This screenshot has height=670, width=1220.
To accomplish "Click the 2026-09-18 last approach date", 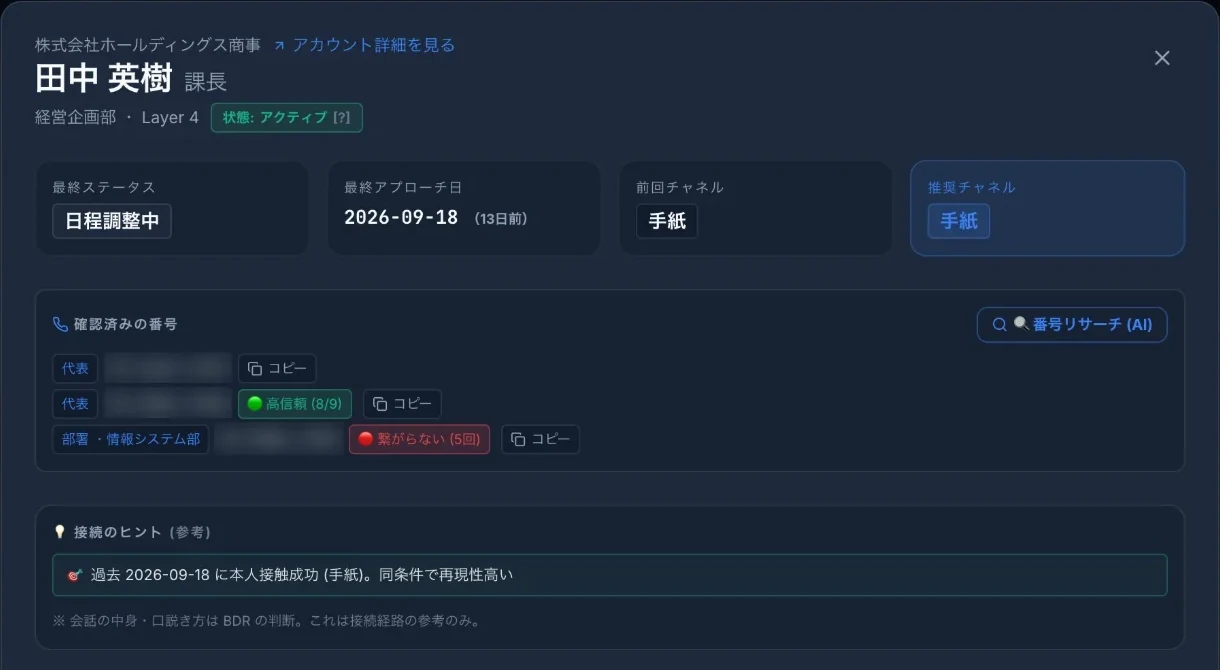I will 401,218.
